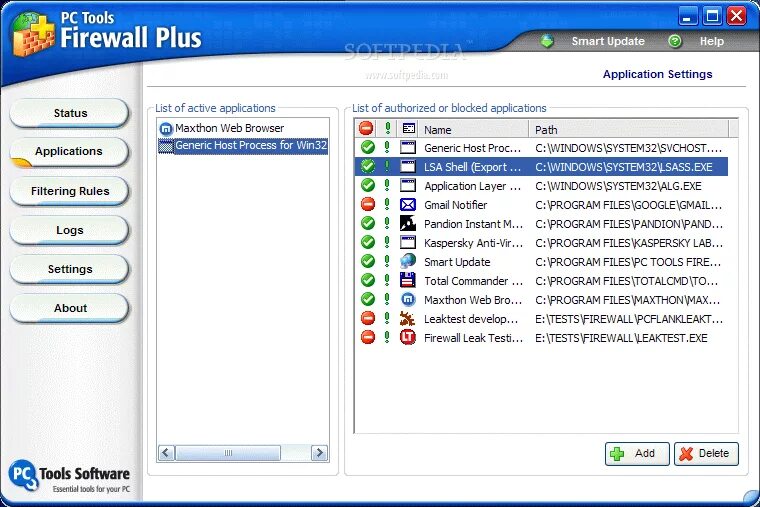The height and width of the screenshot is (507, 760).
Task: Click the Name column header
Action: [475, 129]
